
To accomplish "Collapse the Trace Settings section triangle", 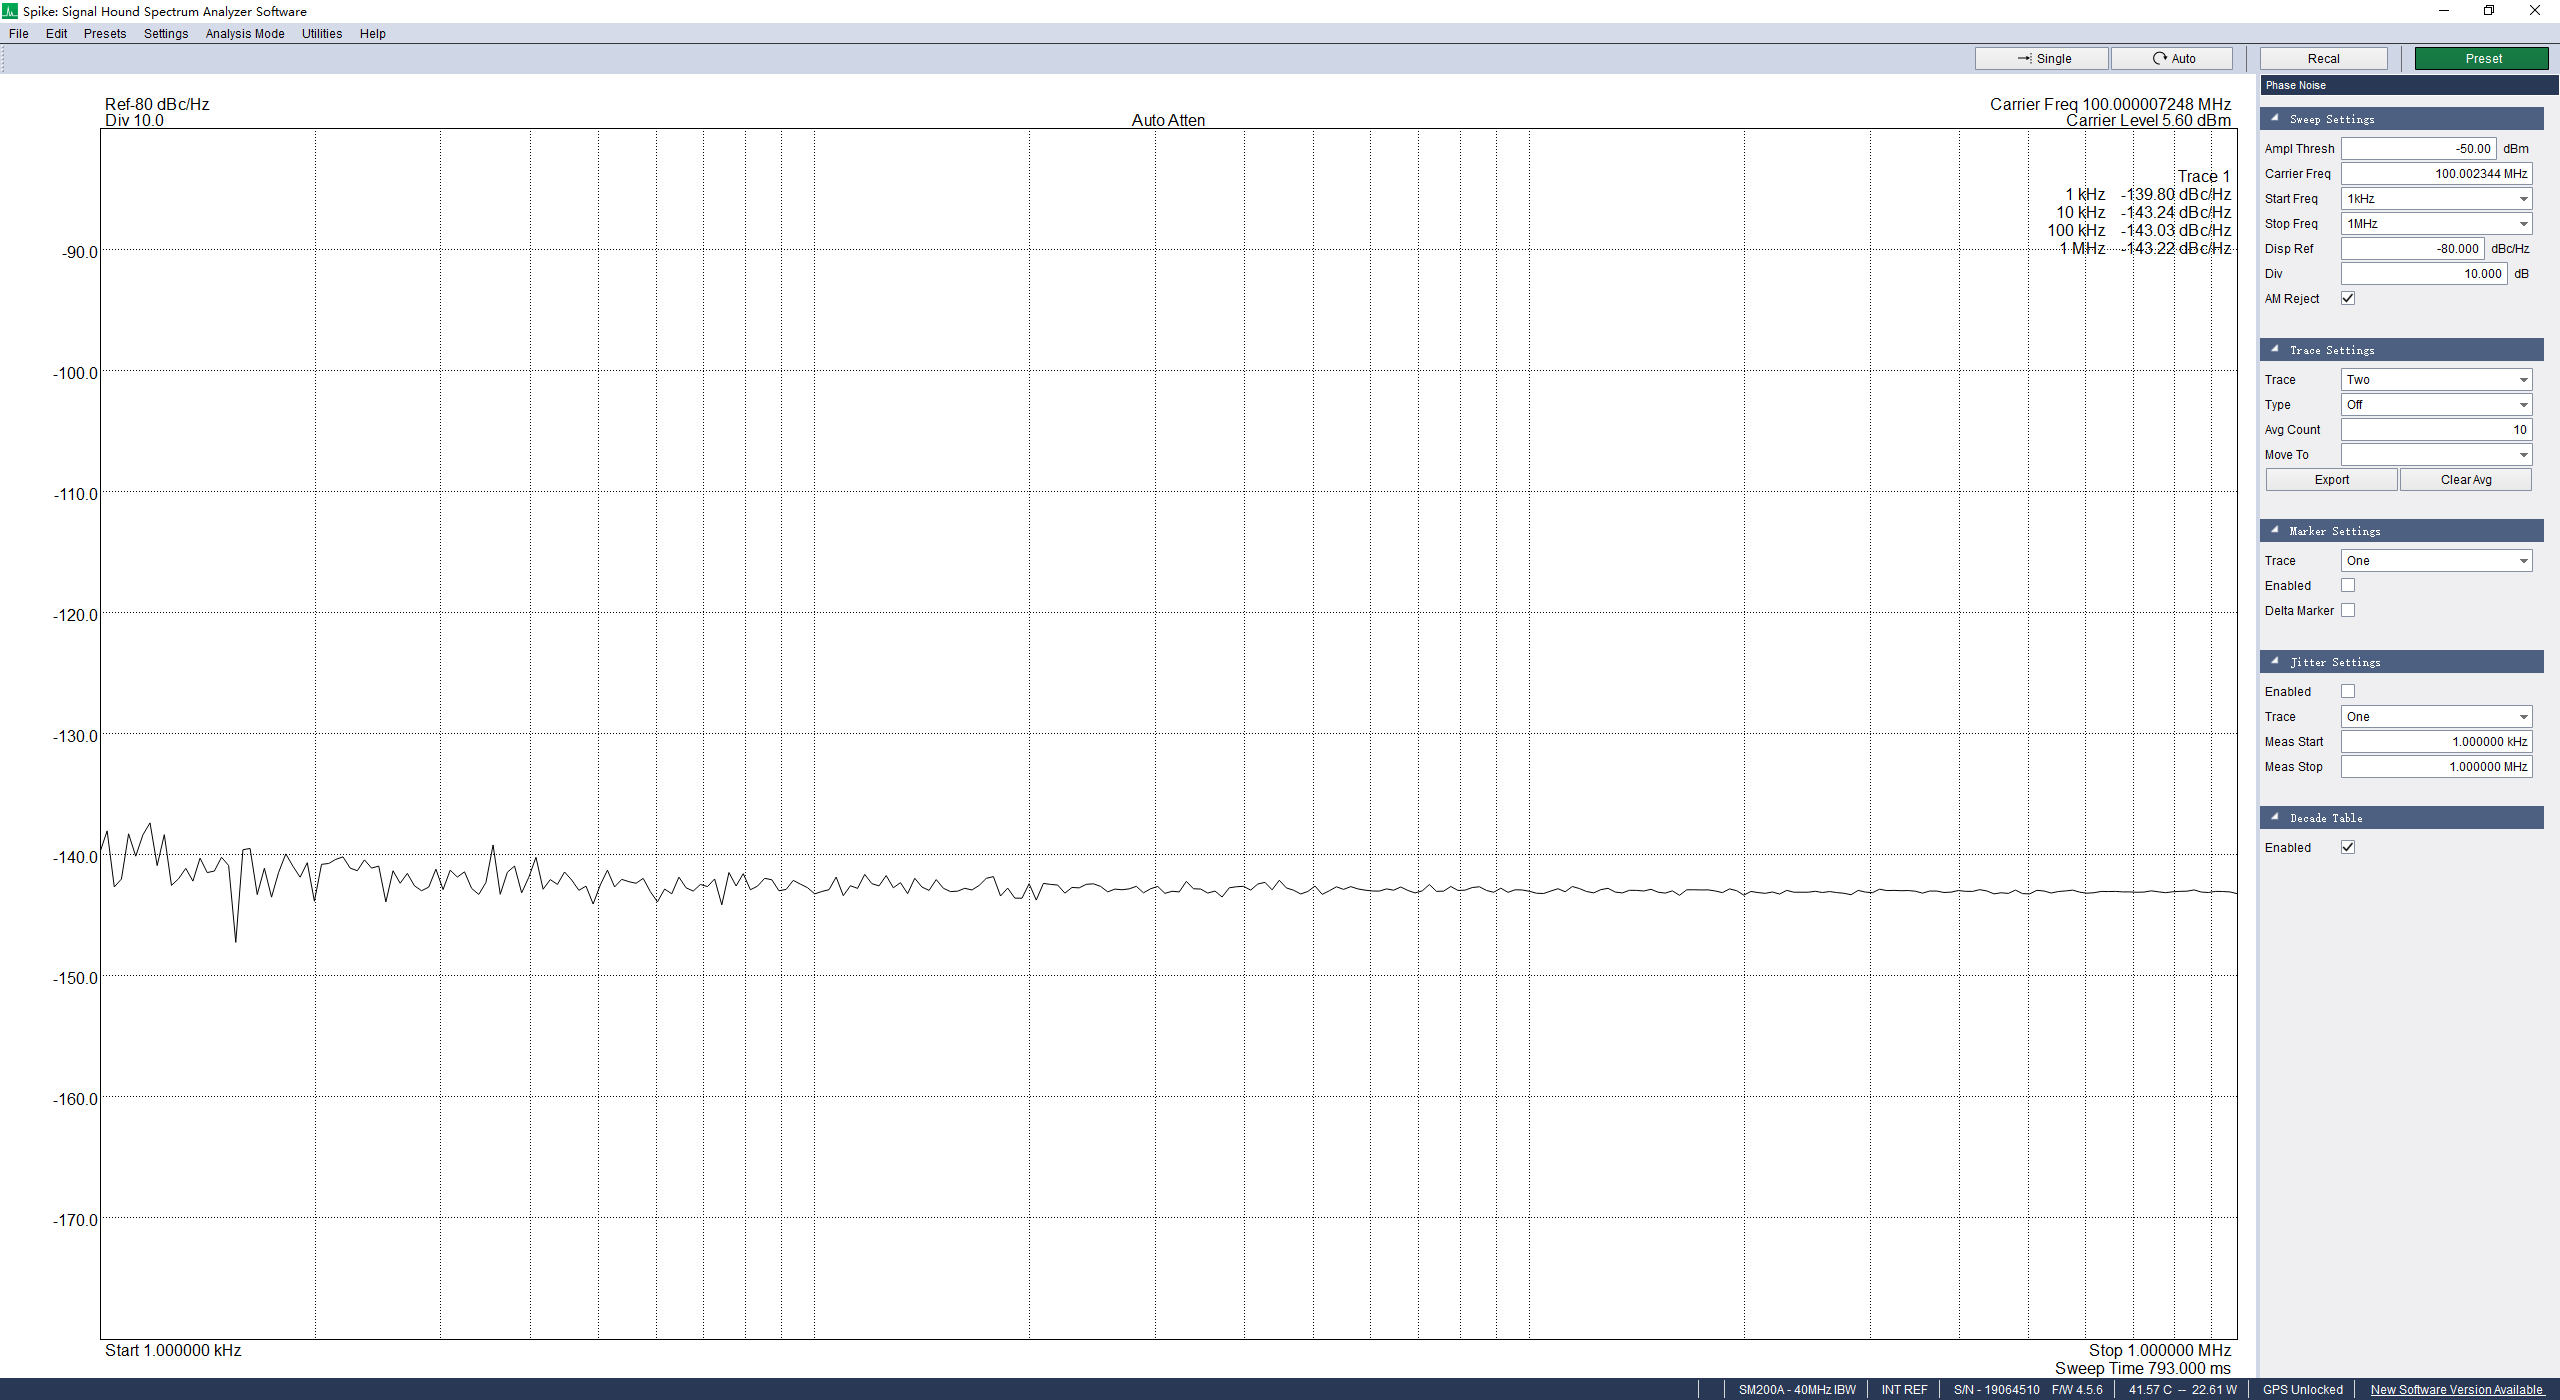I will click(x=2275, y=350).
